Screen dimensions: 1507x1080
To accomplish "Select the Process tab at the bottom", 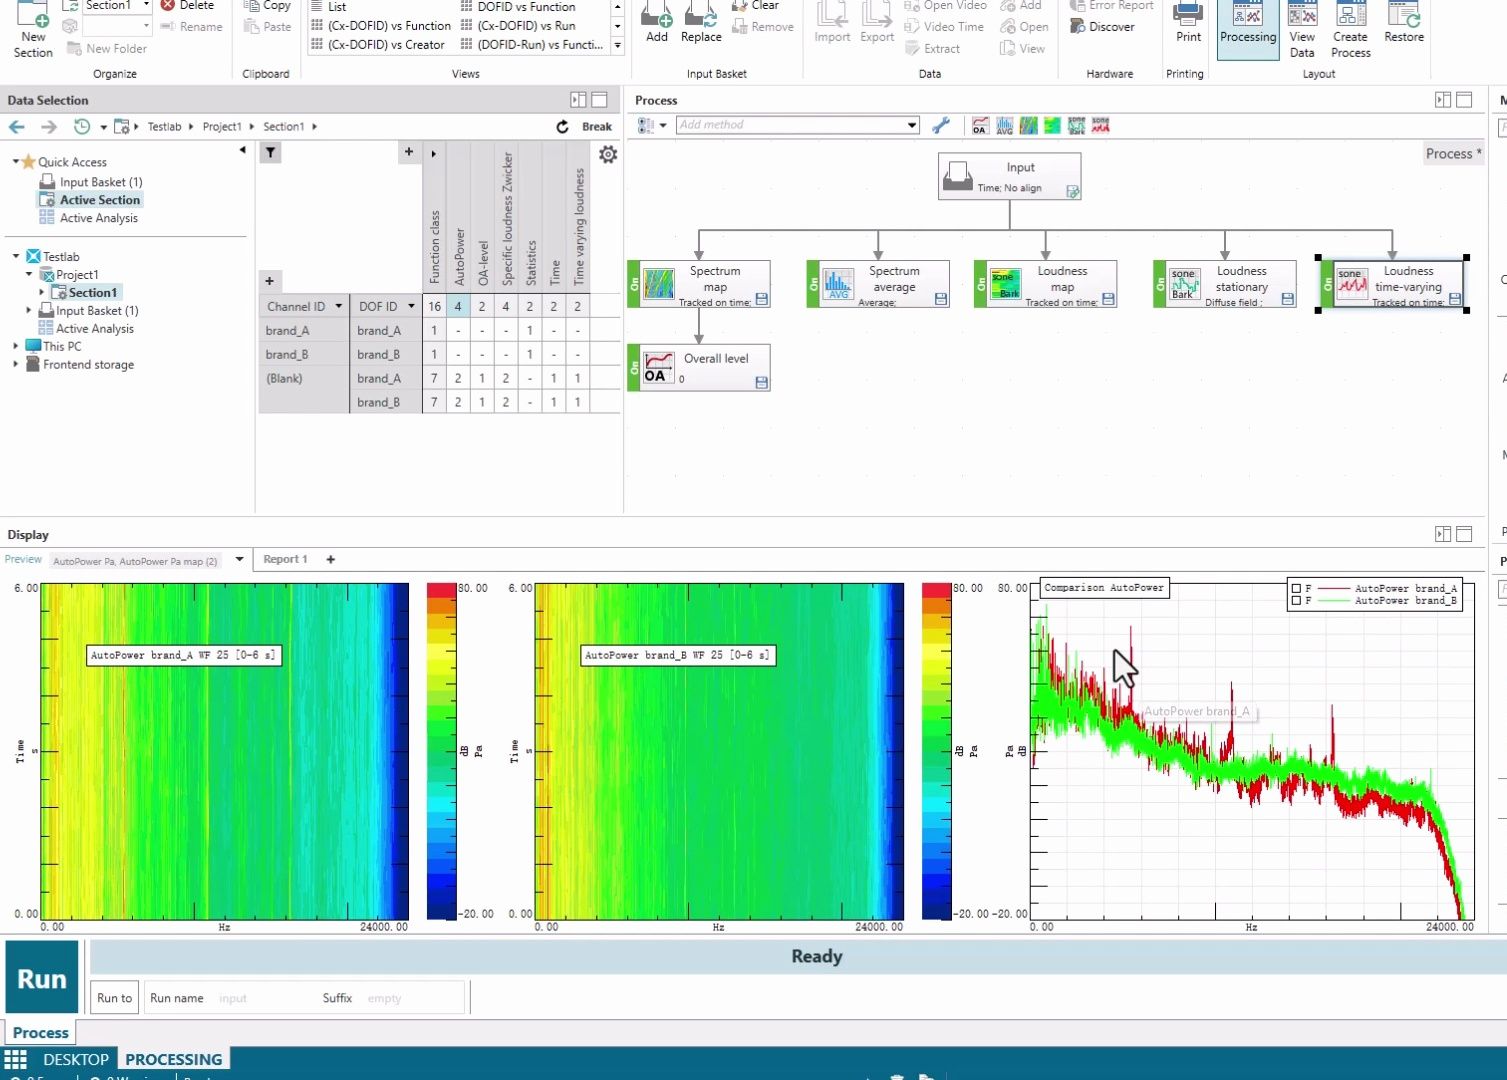I will click(40, 1033).
